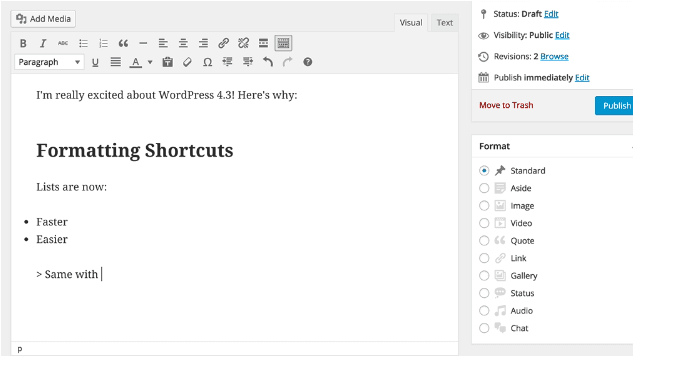Screen dimensions: 673x367
Task: Move the post to Trash
Action: click(506, 106)
